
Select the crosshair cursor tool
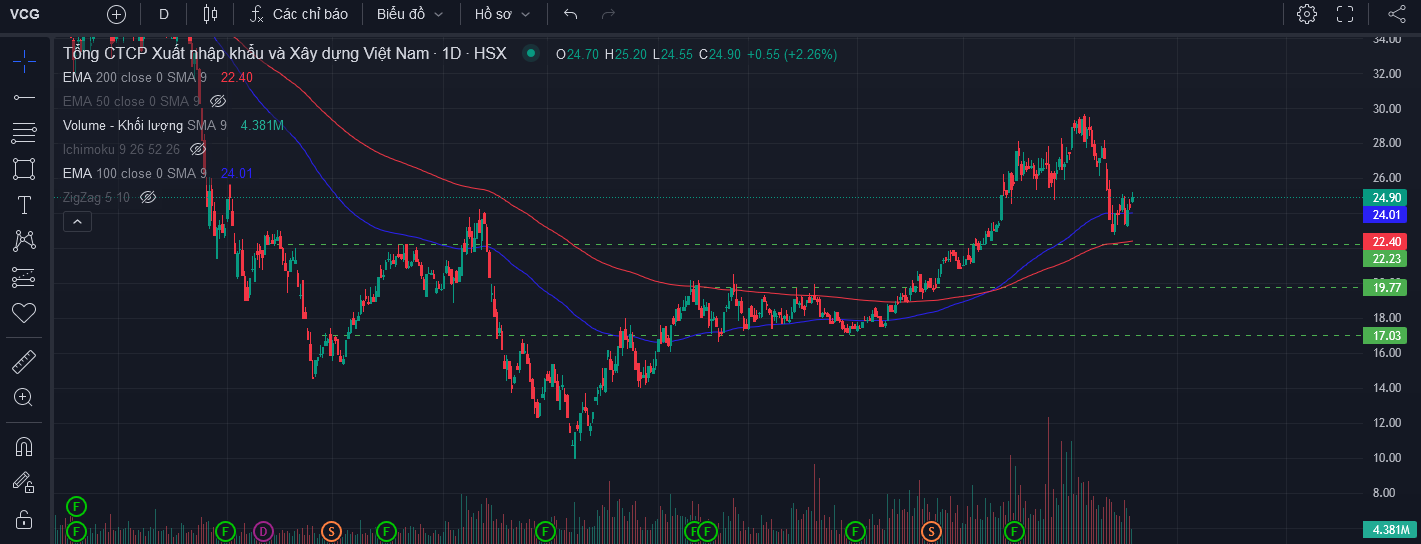24,61
